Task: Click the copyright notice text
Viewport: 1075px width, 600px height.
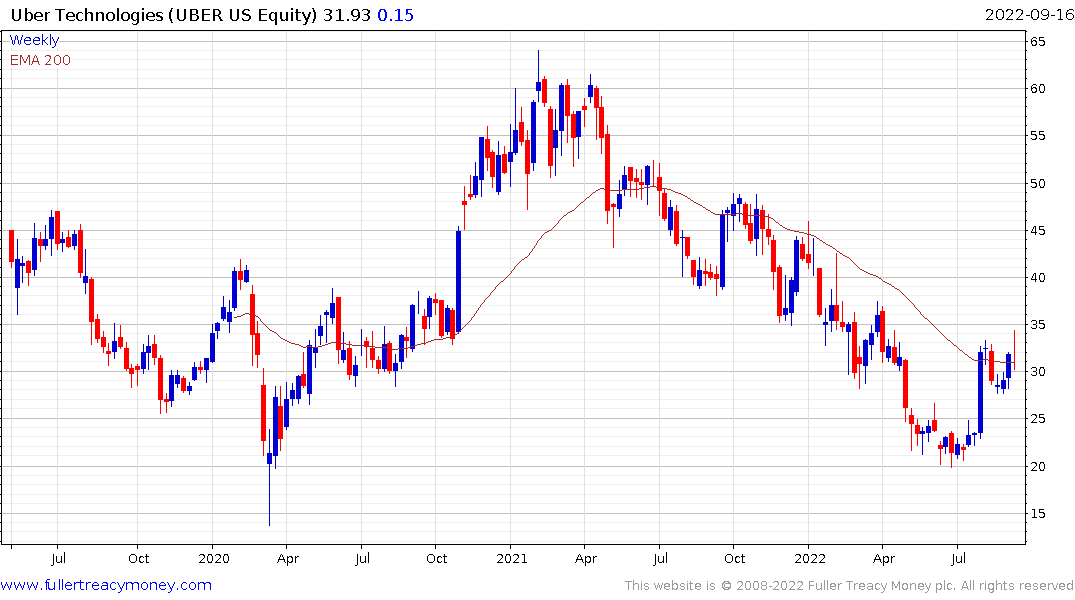Action: pos(849,586)
